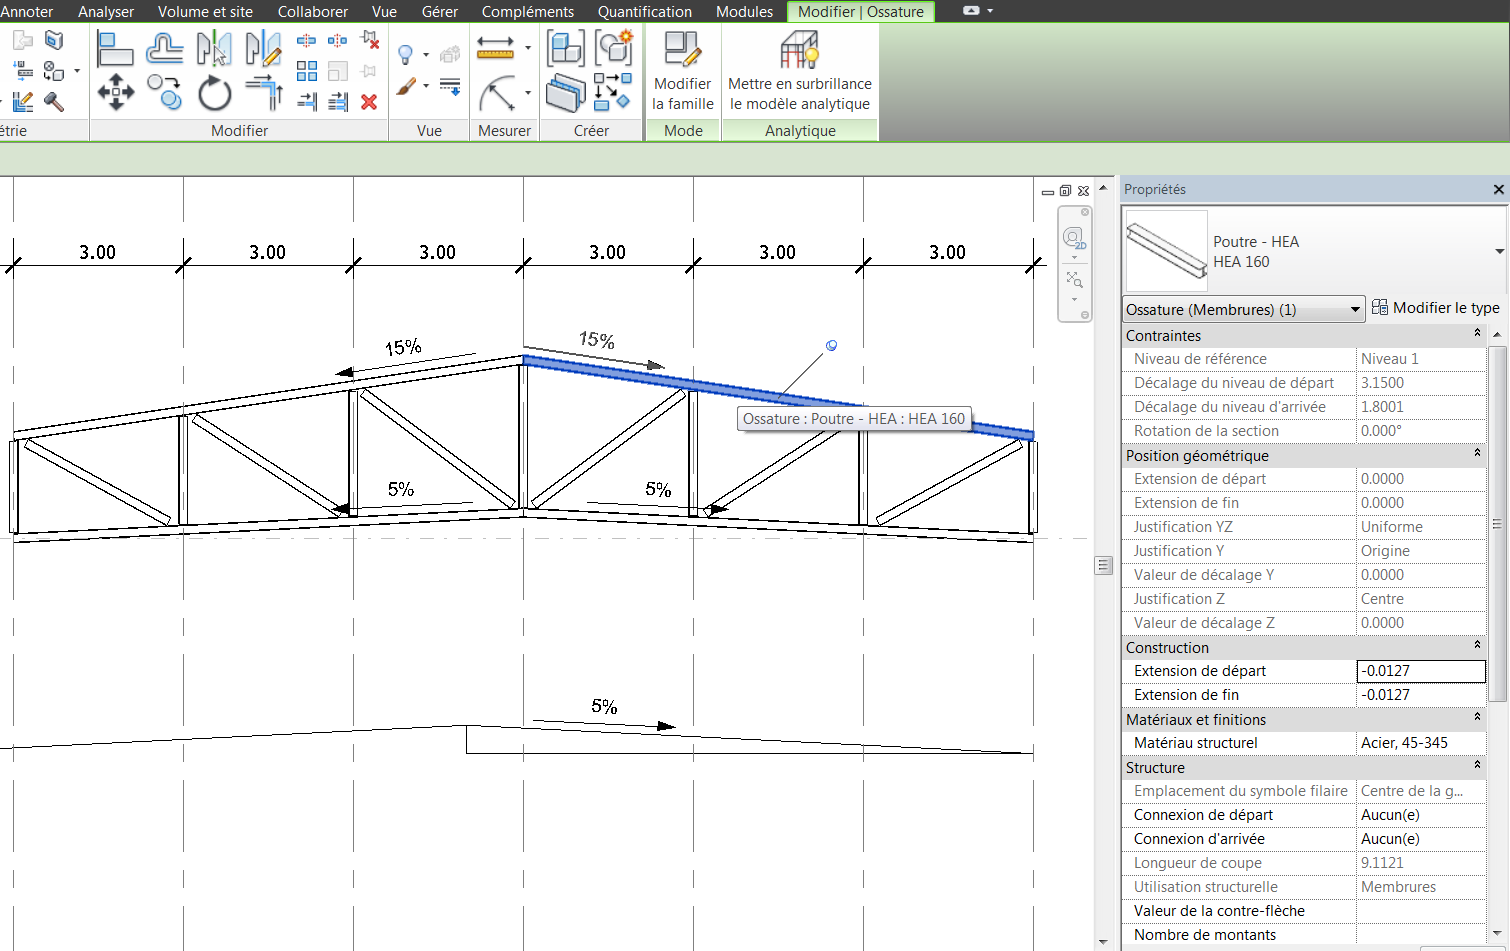
Task: Click the Hide in View lightbulb
Action: 405,54
